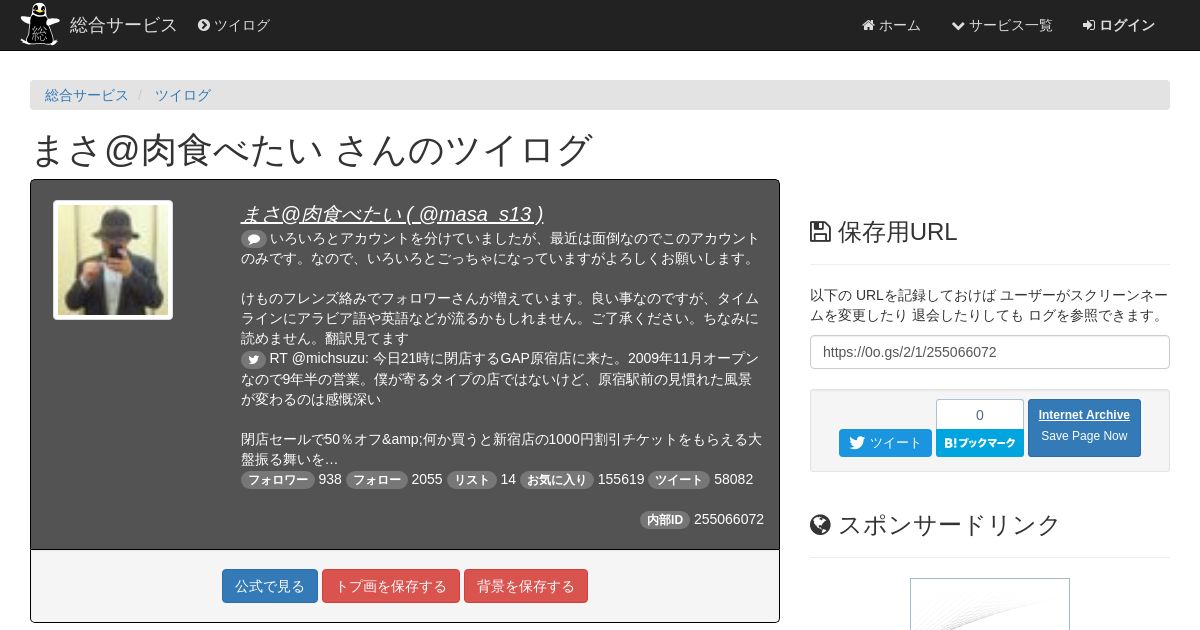Click the フォロー badge label
Viewport: 1200px width, 630px height.
[377, 480]
